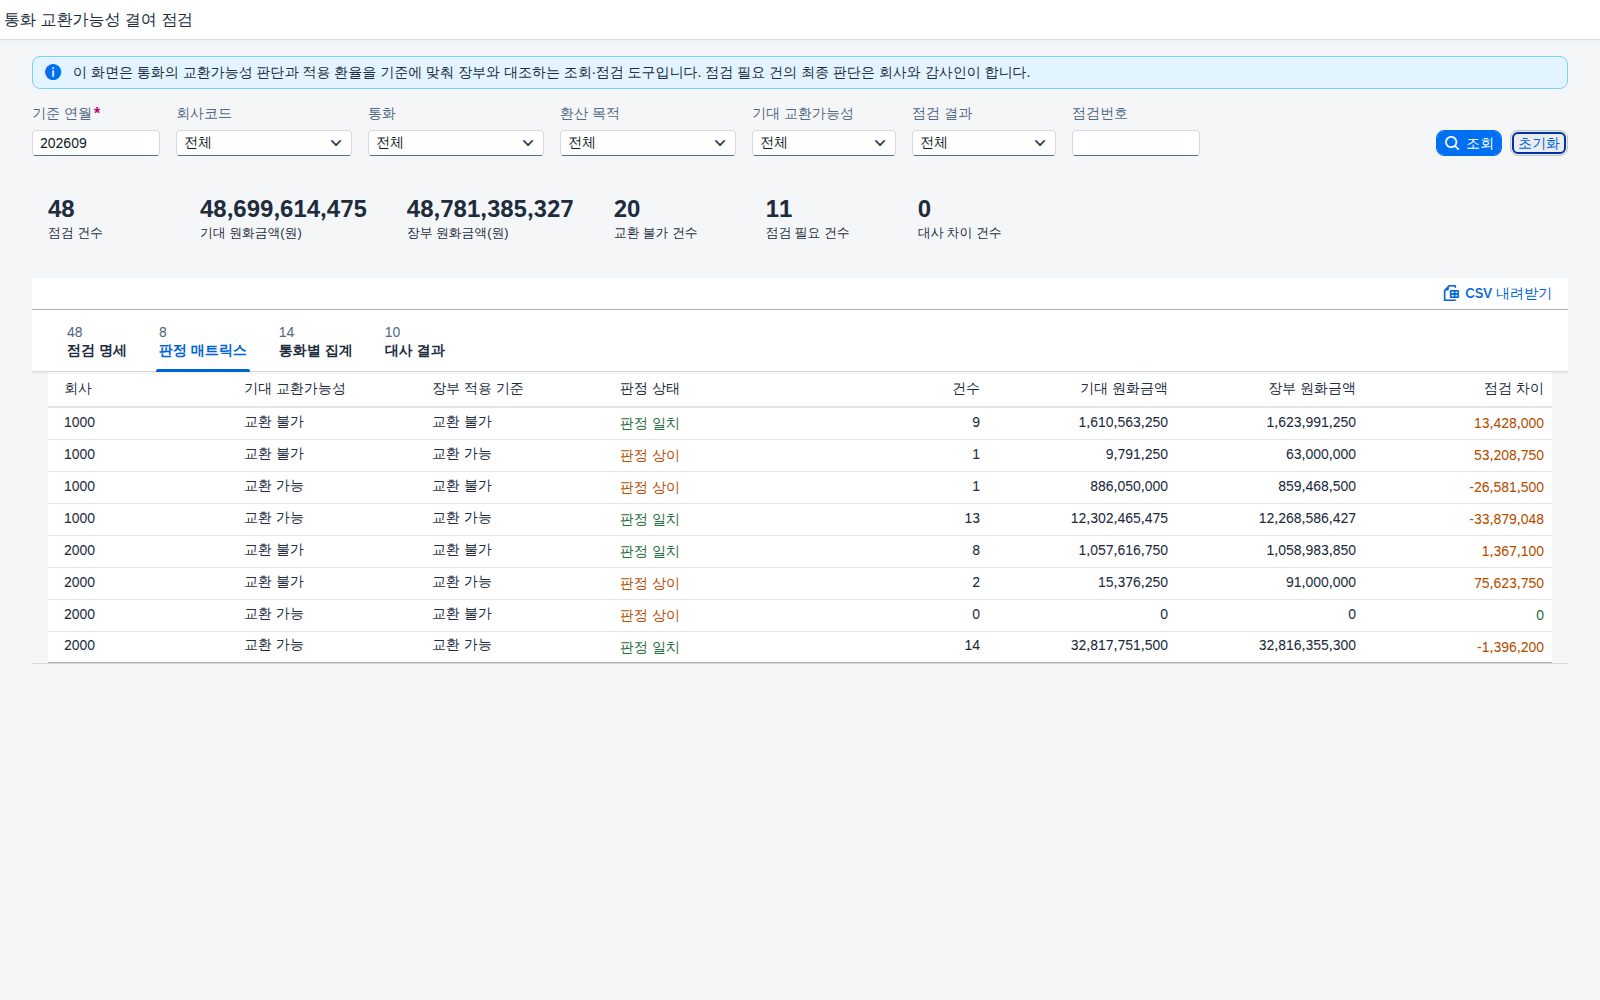Click the 장부 원화금액 cell 63,000,000
The width and height of the screenshot is (1600, 1000).
point(1321,455)
